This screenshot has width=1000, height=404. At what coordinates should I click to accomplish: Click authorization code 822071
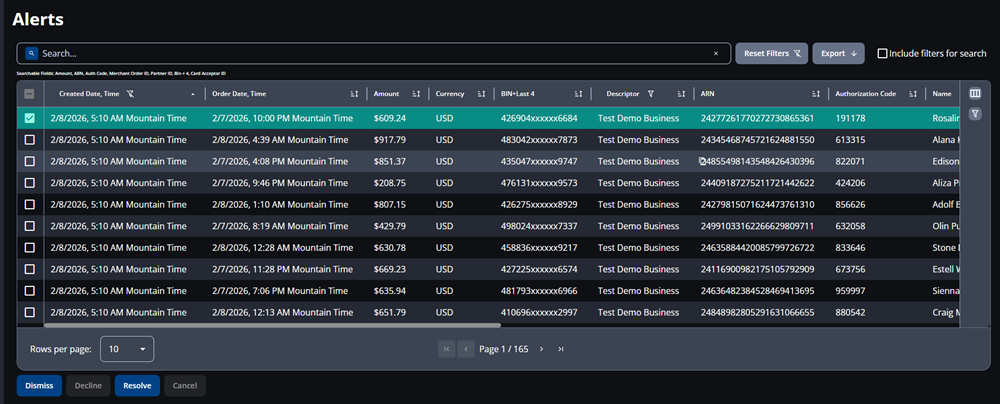point(850,161)
